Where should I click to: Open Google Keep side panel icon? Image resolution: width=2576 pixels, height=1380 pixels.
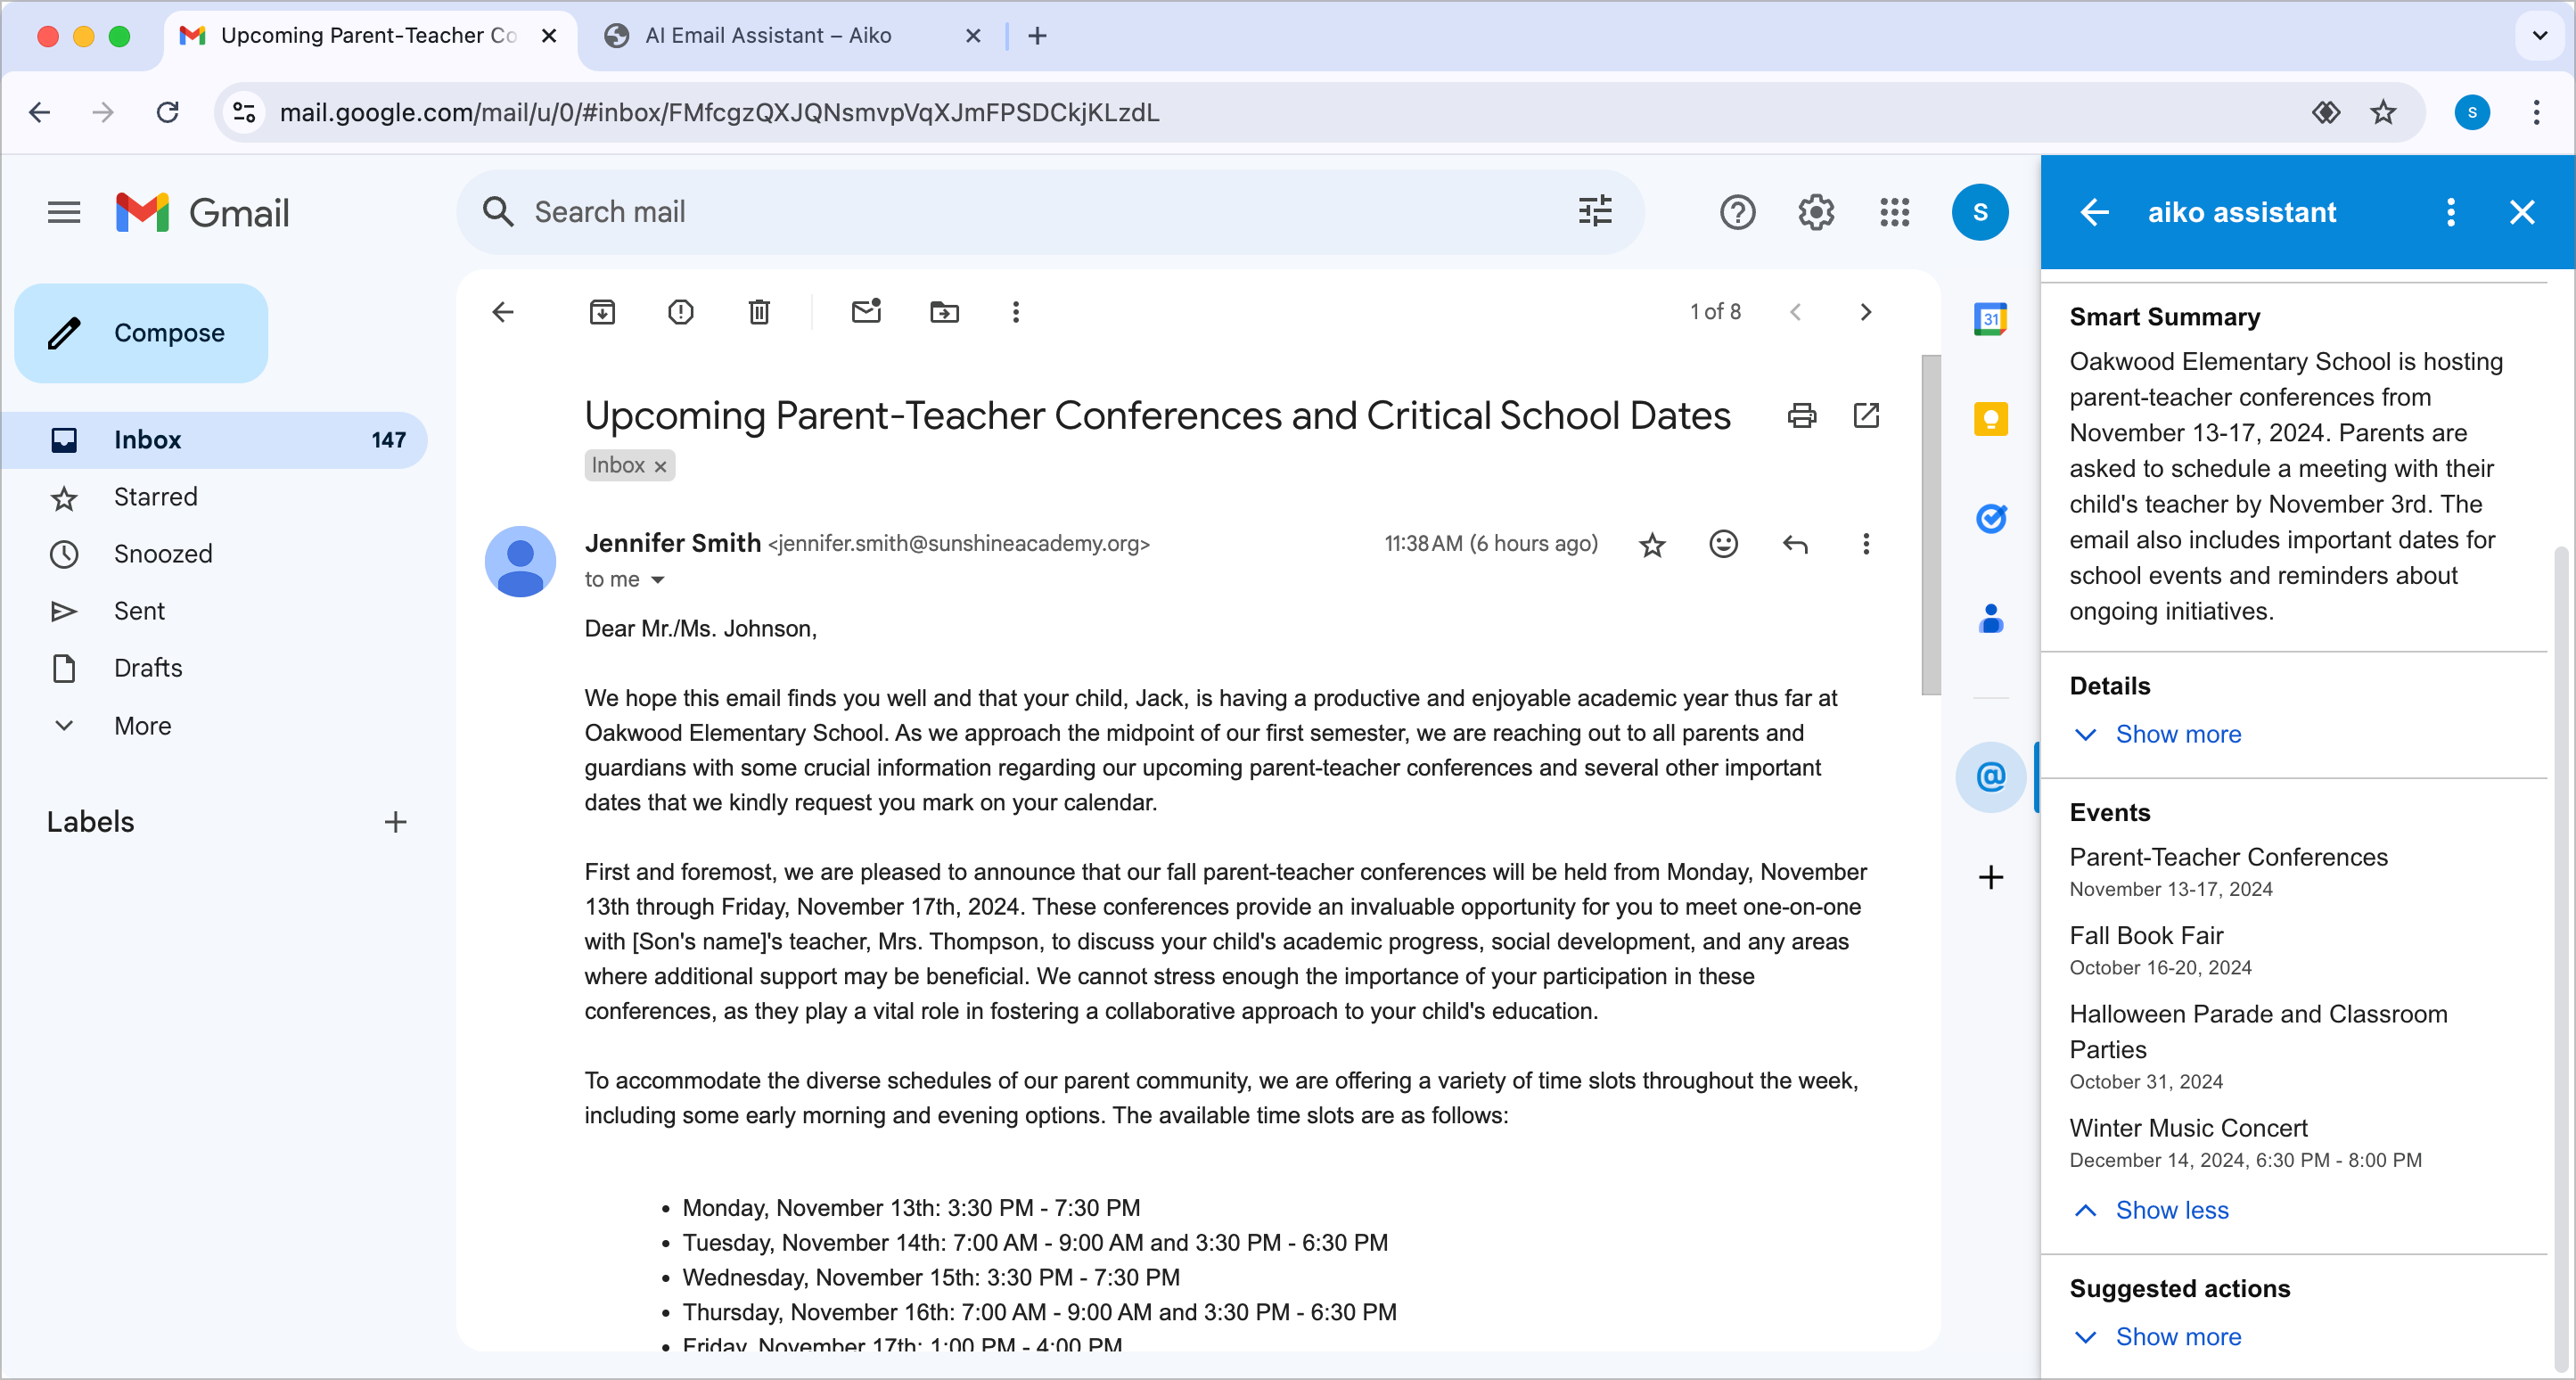click(1990, 419)
